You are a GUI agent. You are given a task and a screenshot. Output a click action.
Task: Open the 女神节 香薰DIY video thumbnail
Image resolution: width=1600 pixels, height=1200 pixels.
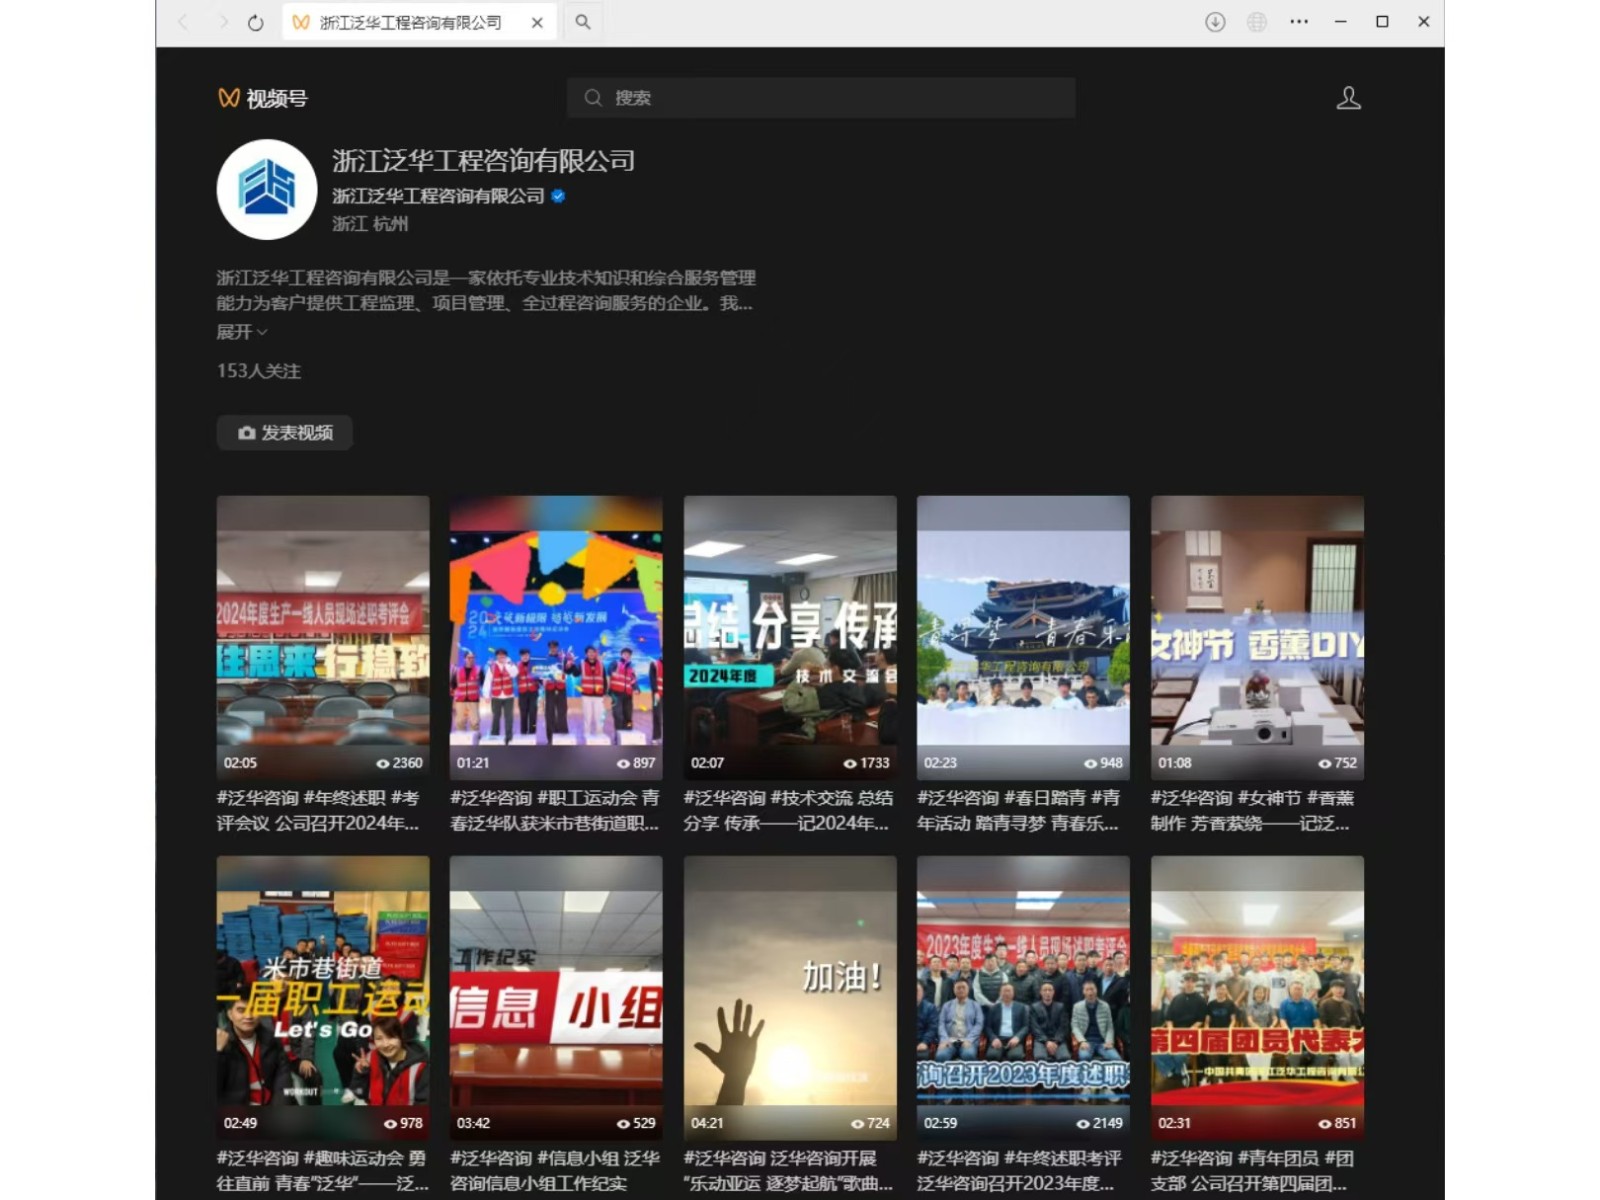click(1257, 636)
